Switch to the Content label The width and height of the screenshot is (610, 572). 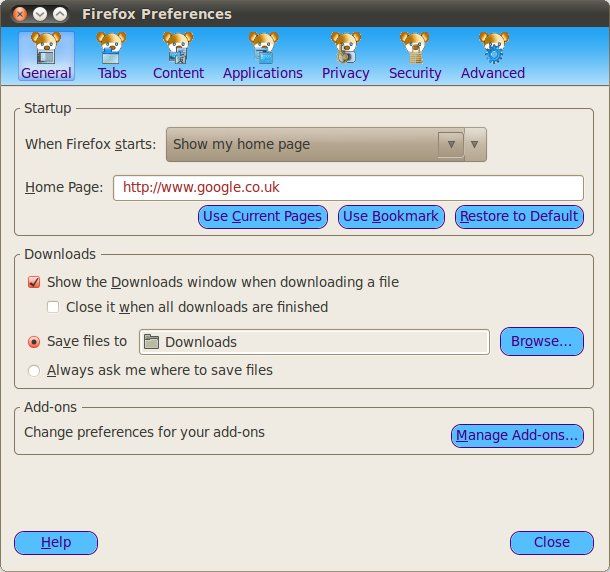tap(178, 73)
